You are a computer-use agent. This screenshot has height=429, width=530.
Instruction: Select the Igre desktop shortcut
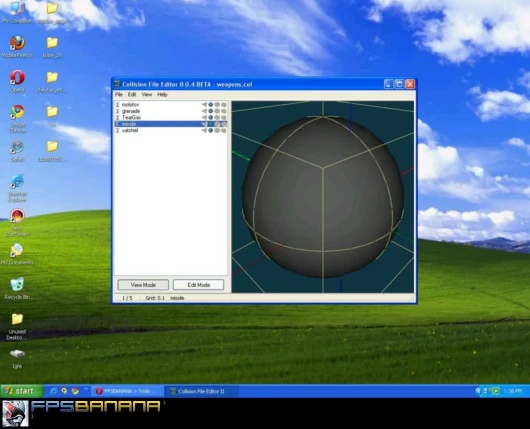pyautogui.click(x=17, y=359)
